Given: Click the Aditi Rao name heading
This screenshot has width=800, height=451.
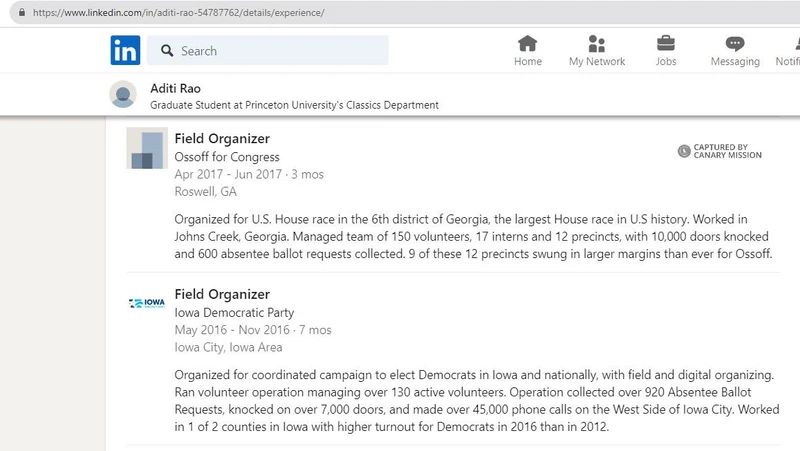Looking at the screenshot, I should point(175,88).
